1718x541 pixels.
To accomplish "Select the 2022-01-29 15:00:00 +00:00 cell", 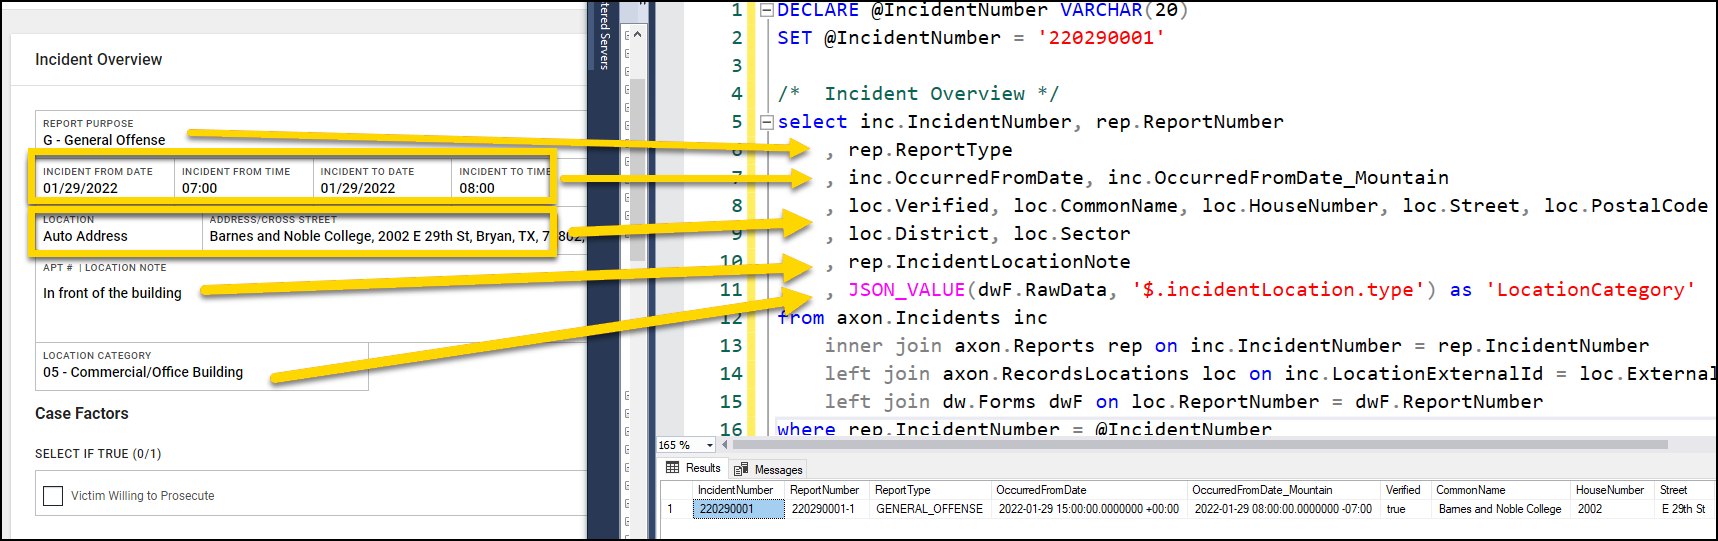I will pos(1088,509).
